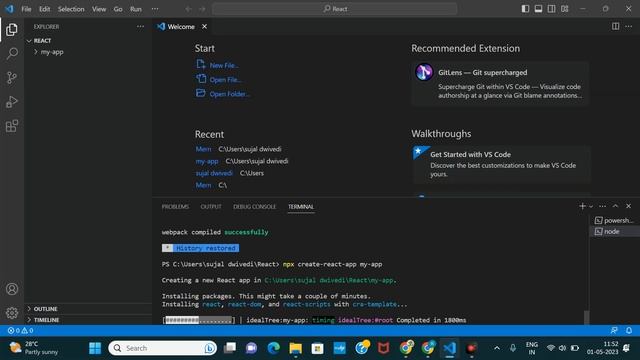Open the Edit menu
Screen dimensions: 640x360
click(x=44, y=9)
